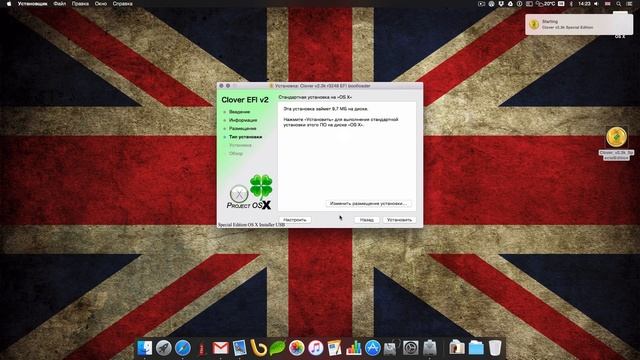Launch iTunes from the dock
Image resolution: width=640 pixels, height=360 pixels.
[316, 348]
